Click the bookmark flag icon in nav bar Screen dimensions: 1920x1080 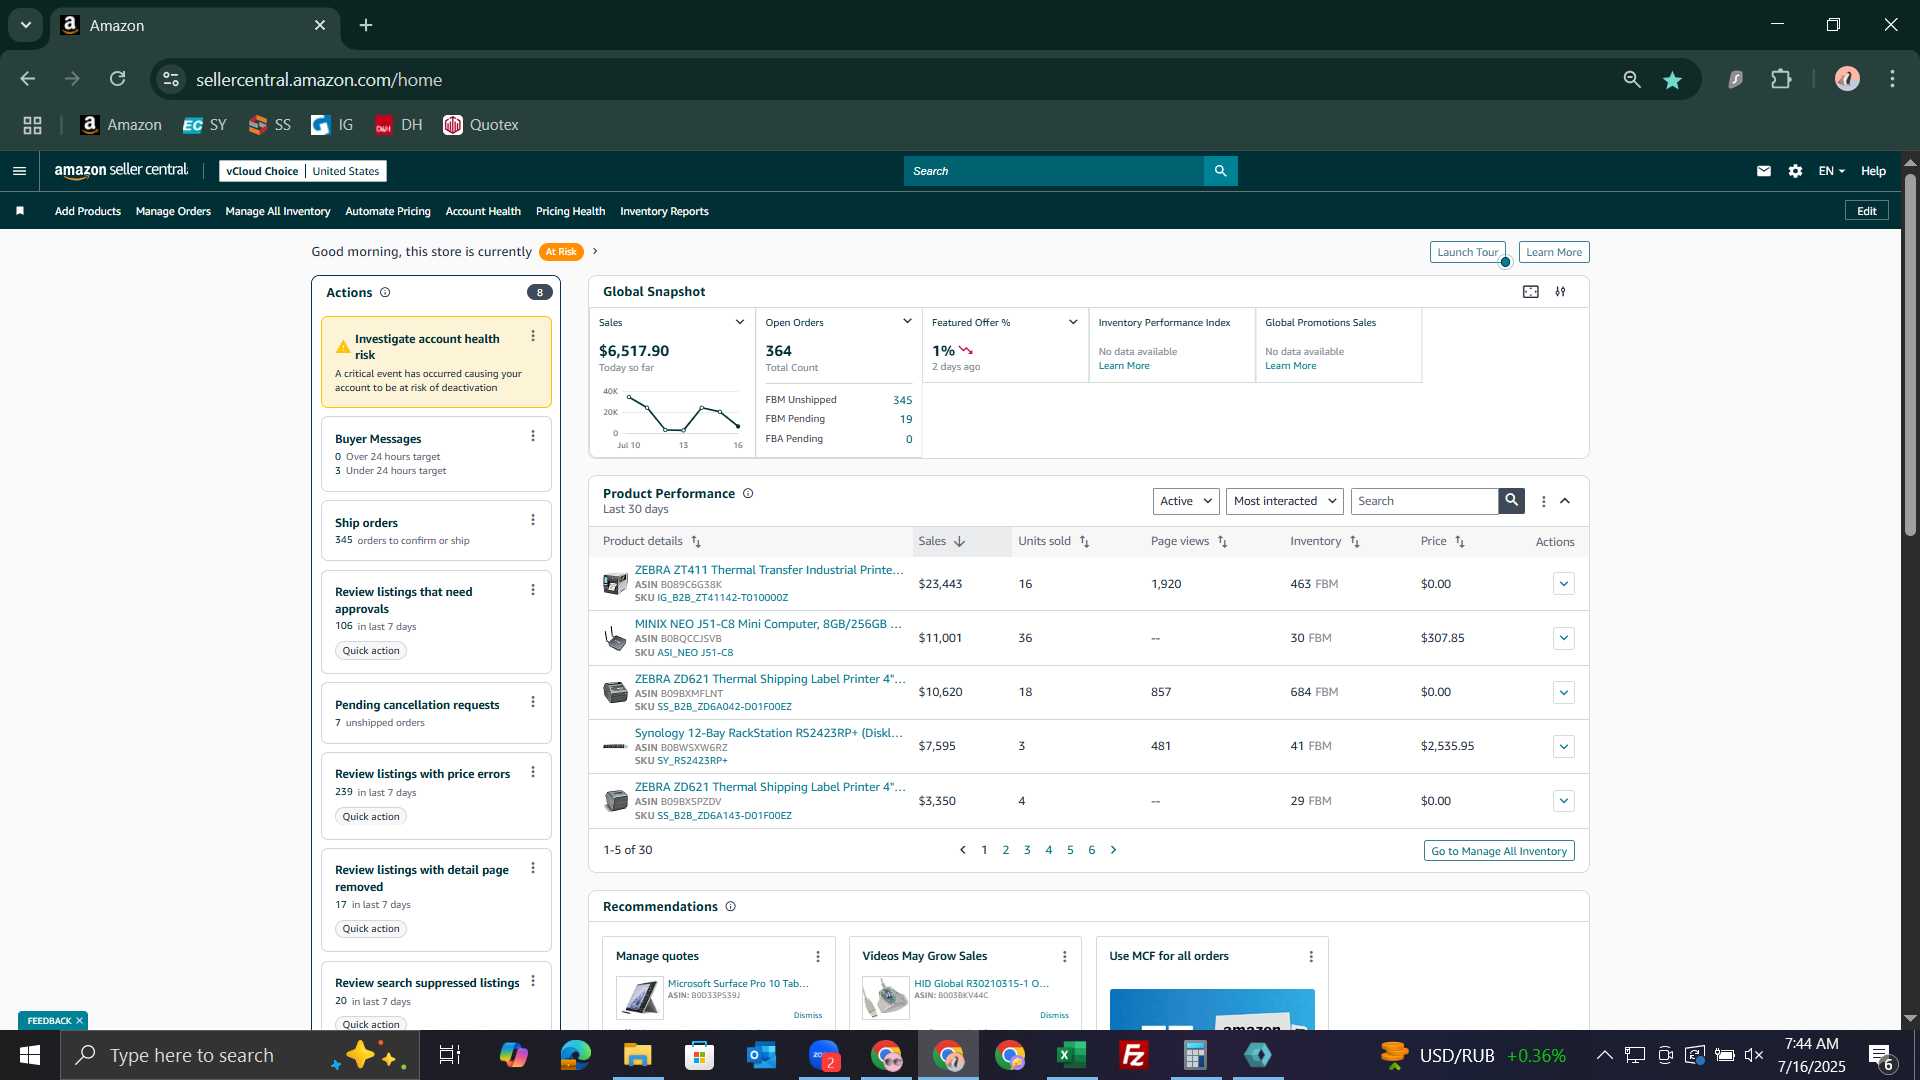click(x=20, y=211)
